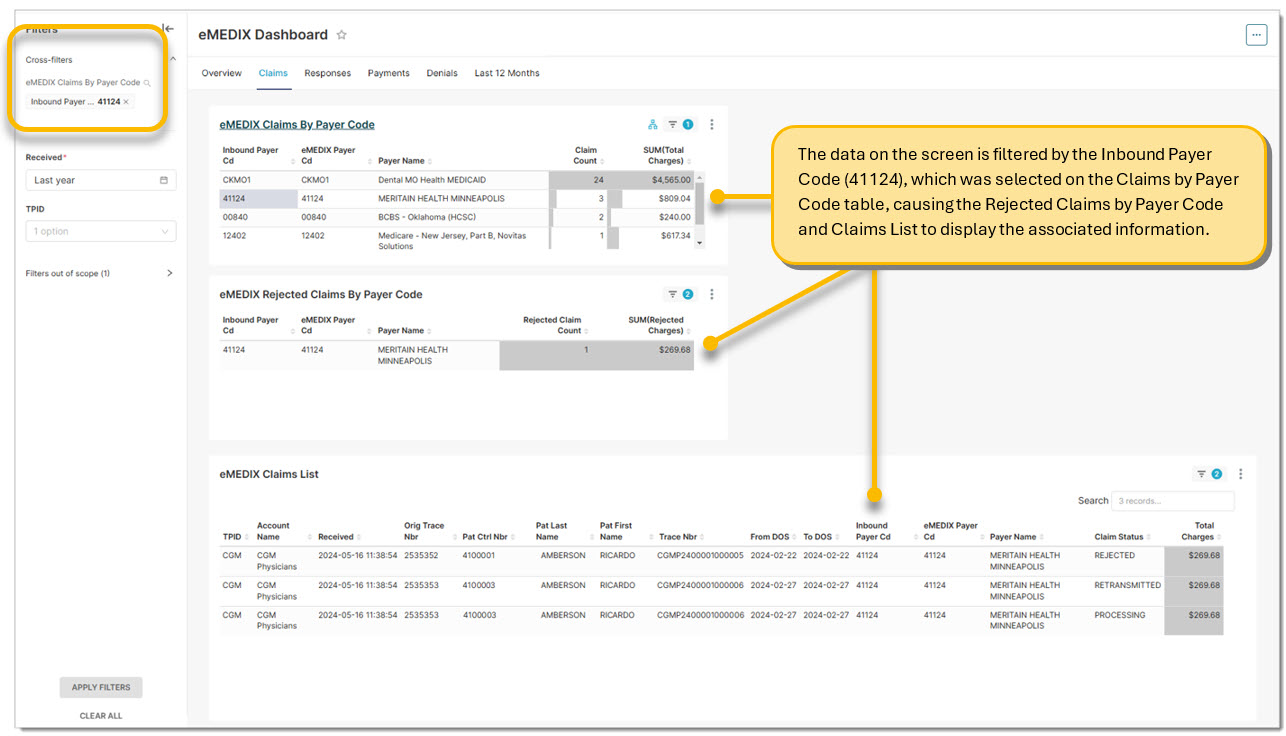Remove the Inbound Payer 41124 cross-filter tag
Image resolution: width=1286 pixels, height=736 pixels.
pos(126,102)
